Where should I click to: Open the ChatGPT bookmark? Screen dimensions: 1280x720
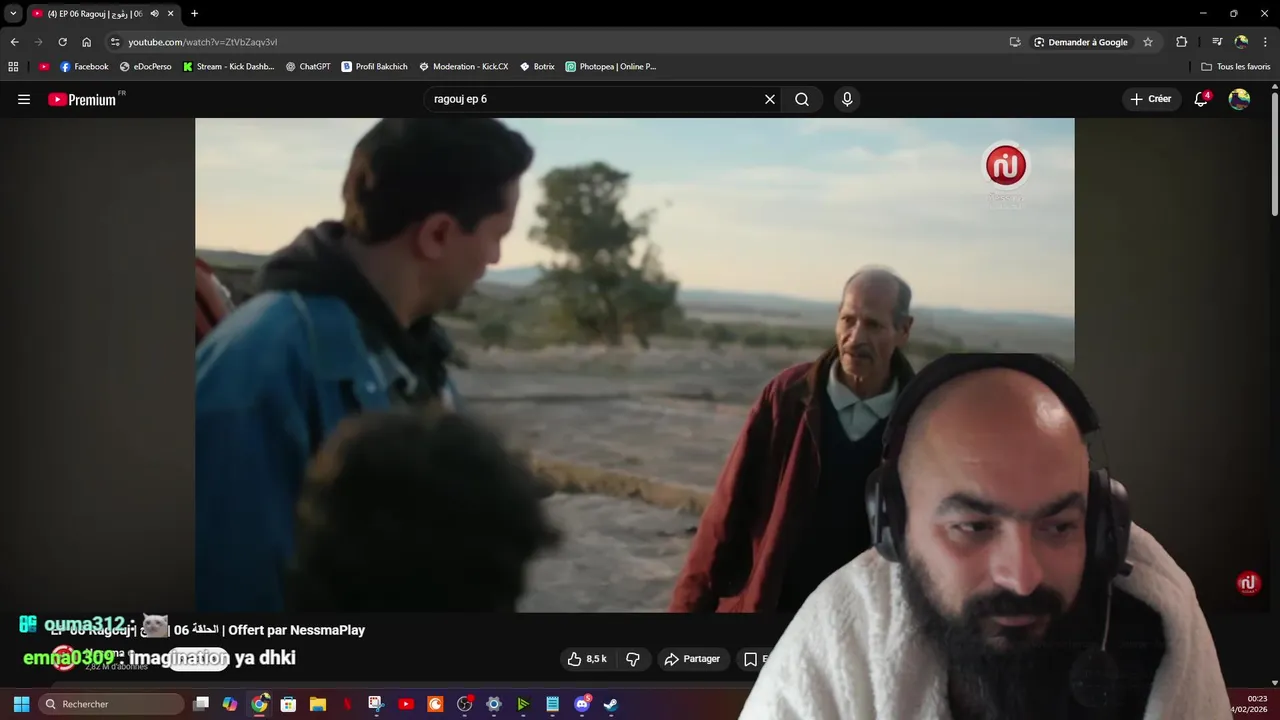308,67
